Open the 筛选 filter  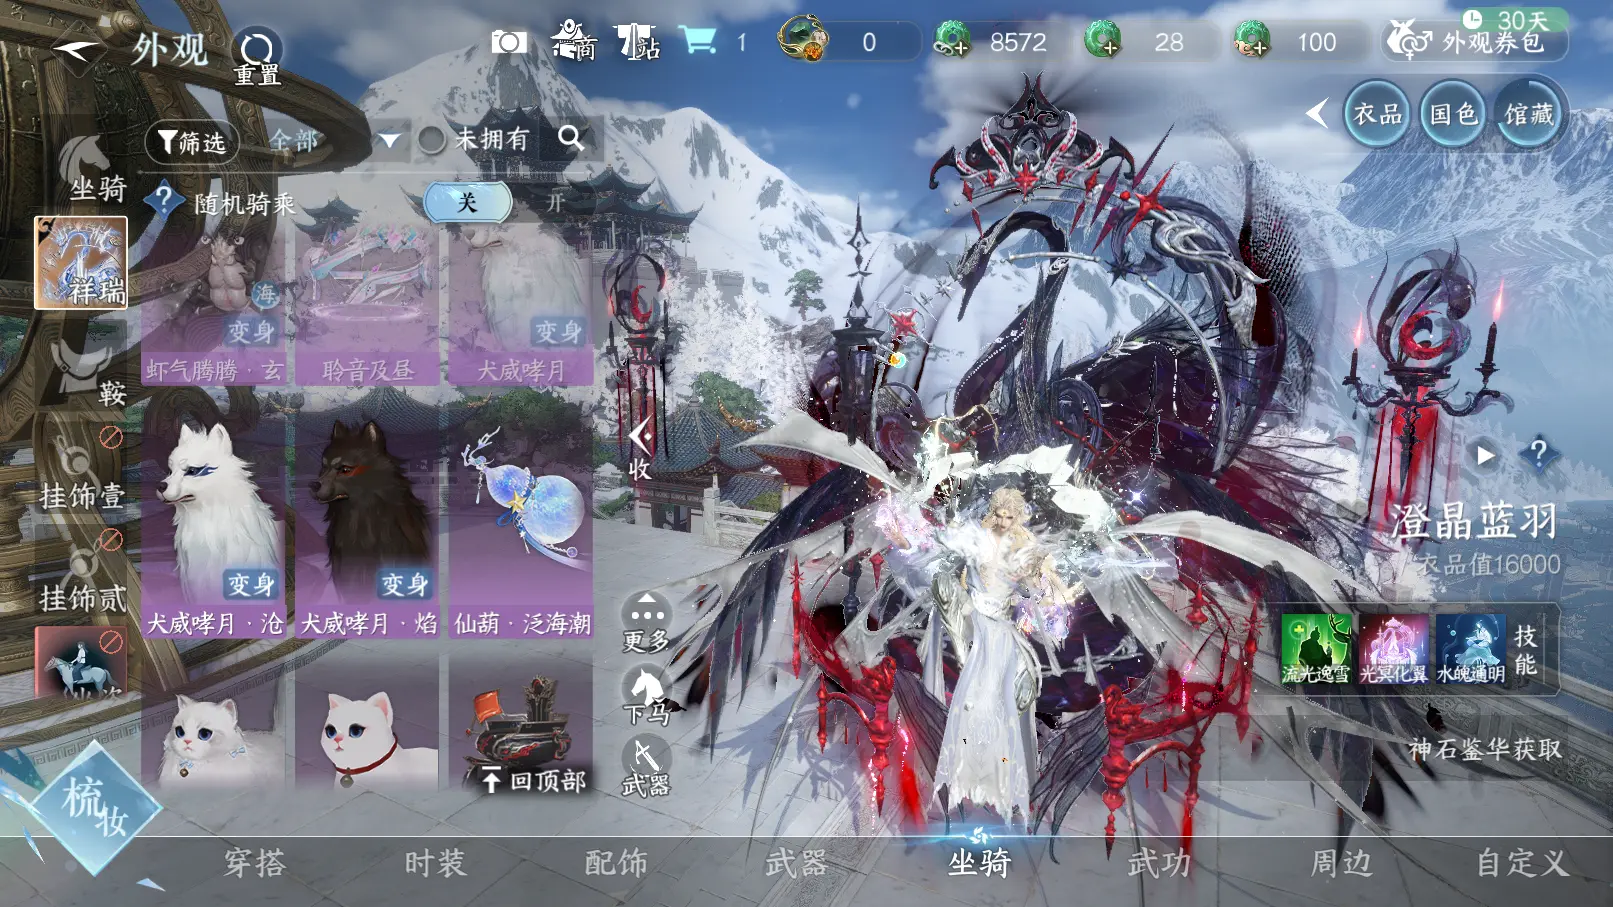[193, 143]
